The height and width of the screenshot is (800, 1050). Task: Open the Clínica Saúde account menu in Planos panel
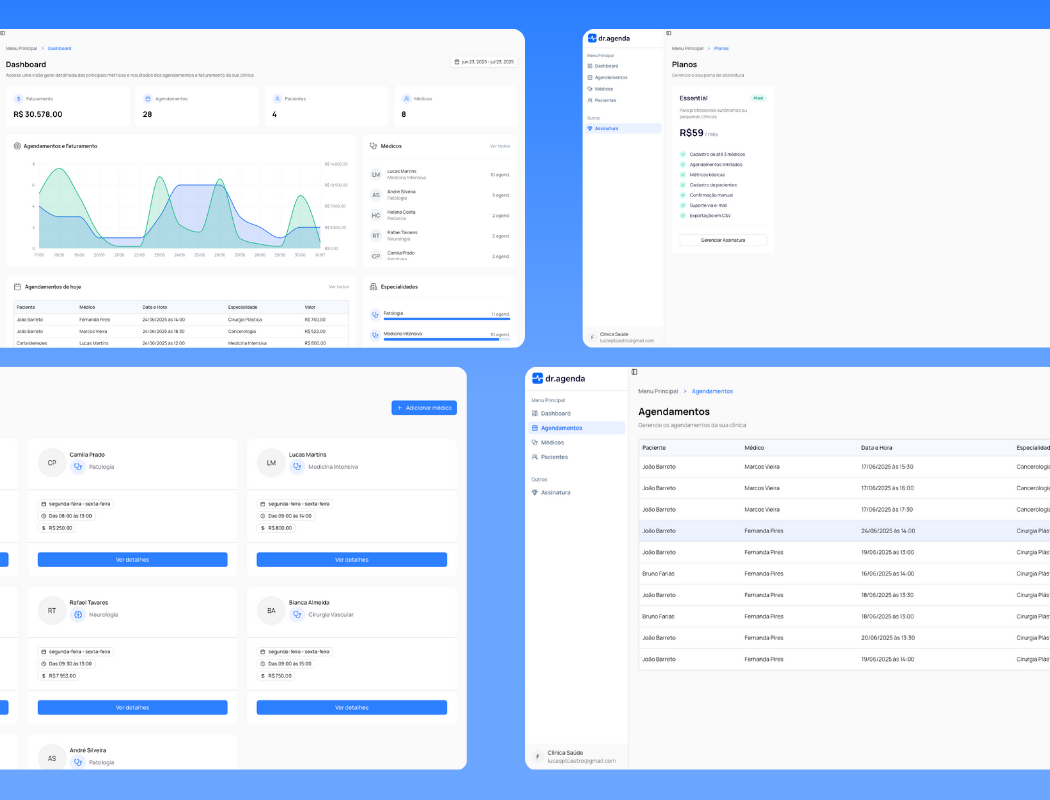[622, 337]
